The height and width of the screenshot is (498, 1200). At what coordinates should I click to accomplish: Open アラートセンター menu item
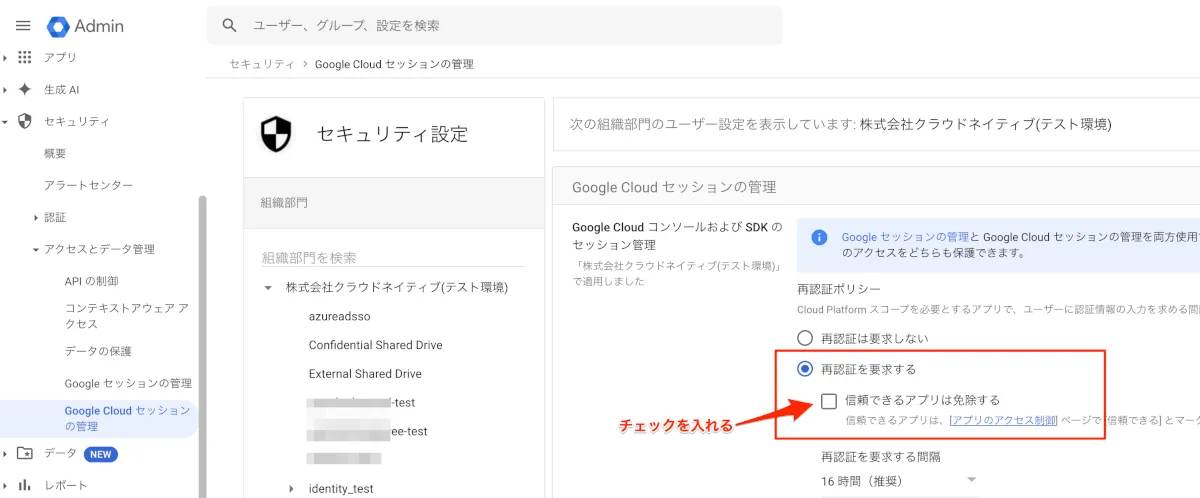pyautogui.click(x=88, y=185)
